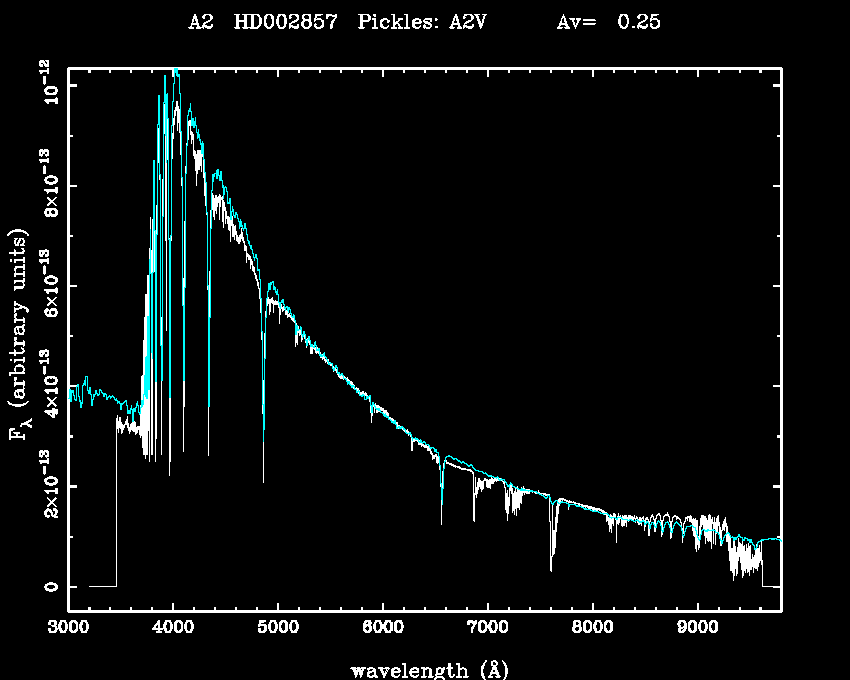This screenshot has height=680, width=850.
Task: Click the 8000 x-axis tick label
Action: pos(592,628)
